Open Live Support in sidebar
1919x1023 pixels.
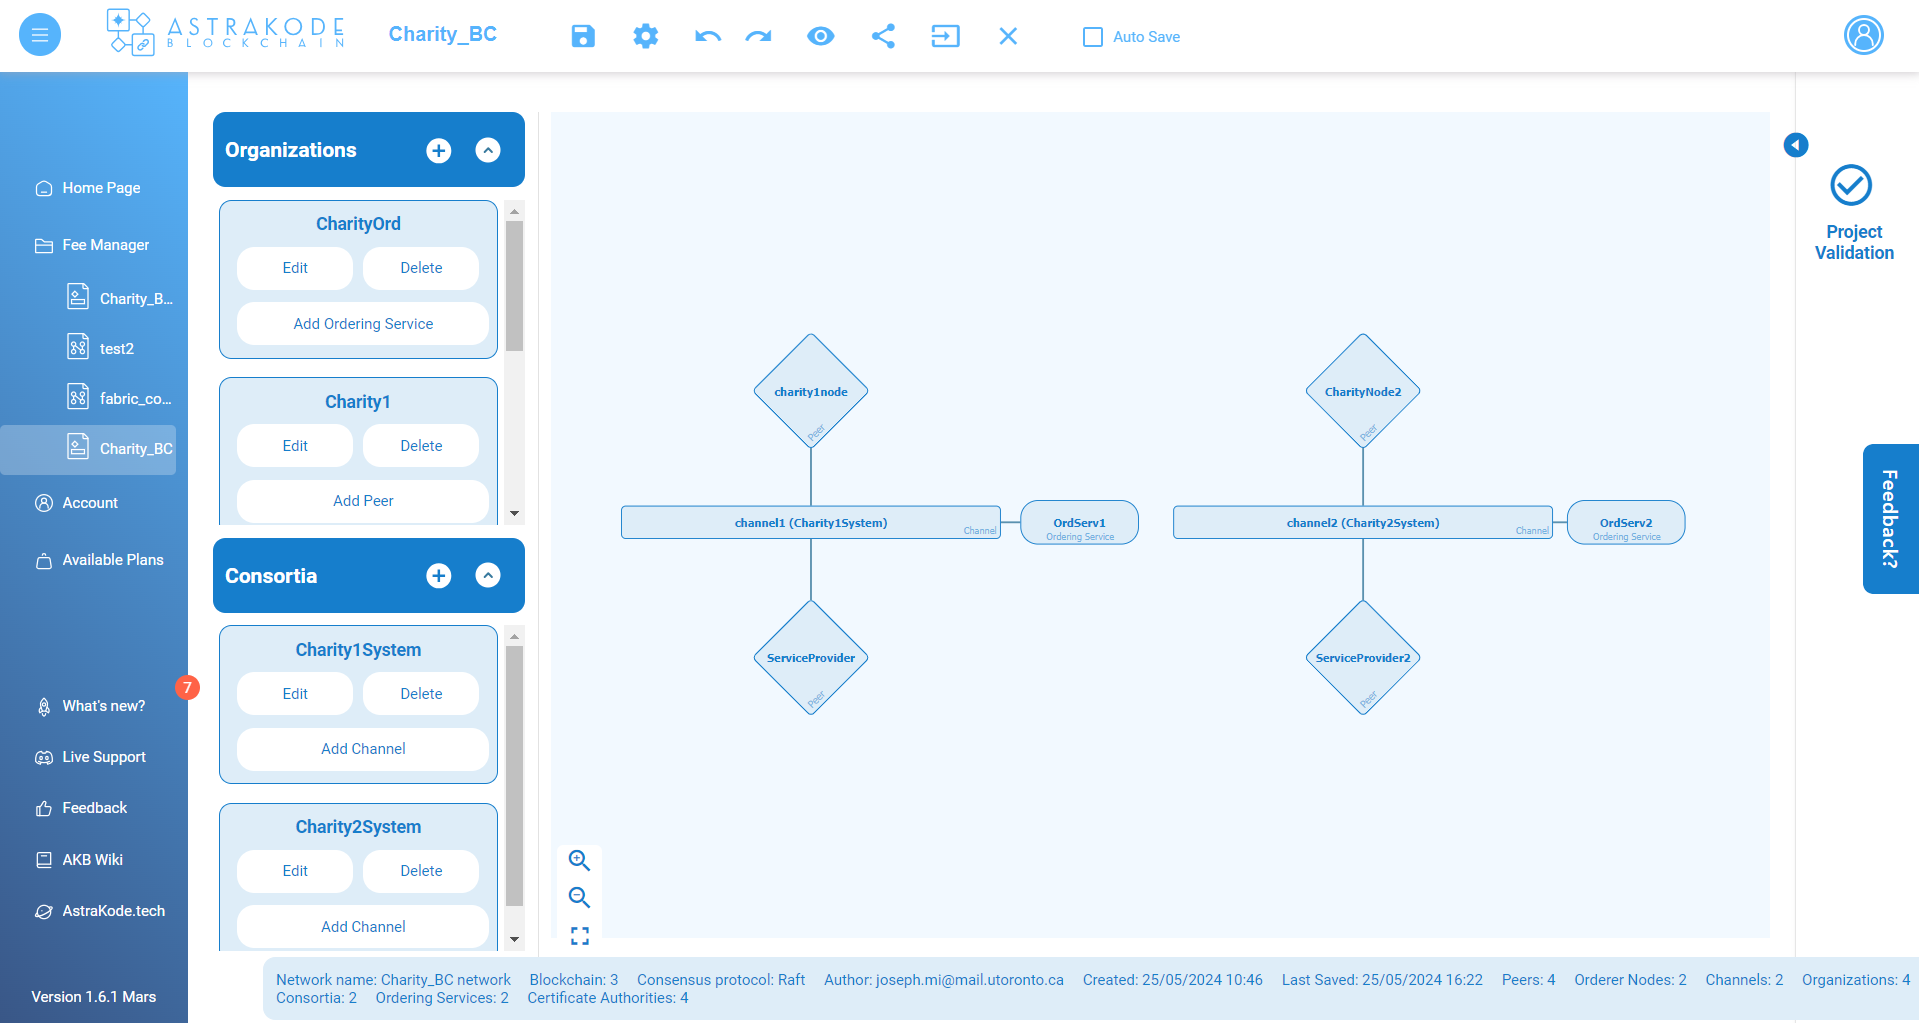[x=90, y=757]
